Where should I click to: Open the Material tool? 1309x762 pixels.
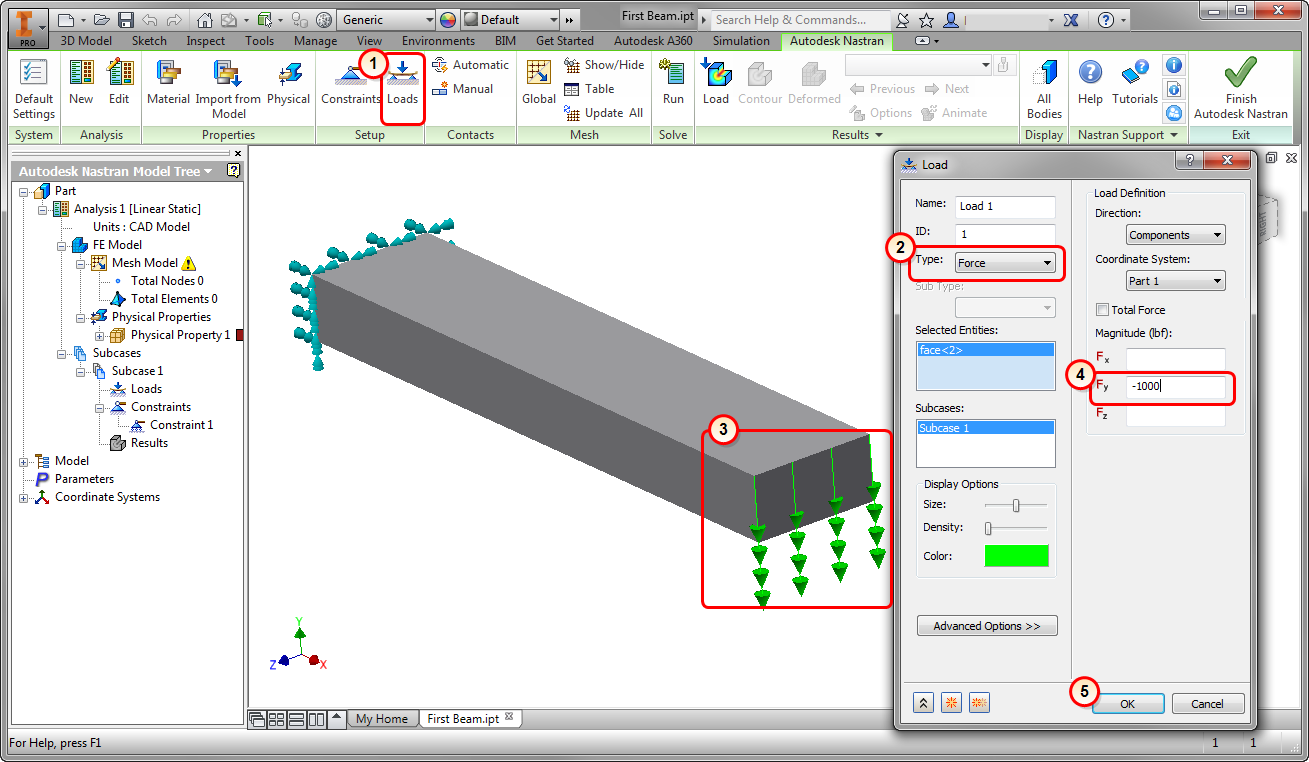(x=168, y=82)
